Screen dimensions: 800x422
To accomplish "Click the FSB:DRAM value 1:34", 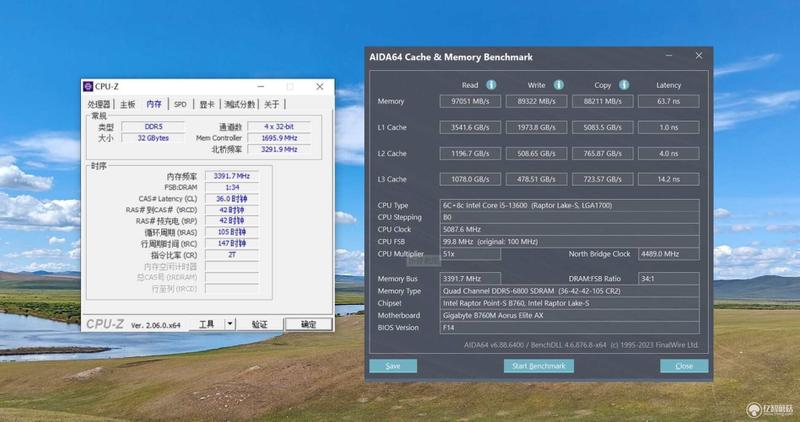I will [x=232, y=187].
